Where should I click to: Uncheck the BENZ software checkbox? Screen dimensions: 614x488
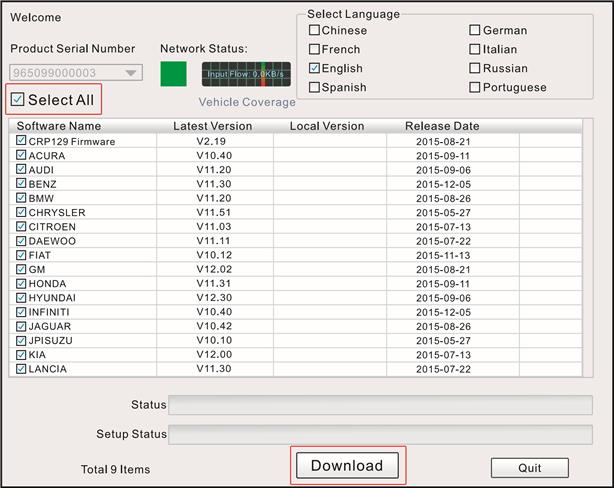[x=21, y=183]
